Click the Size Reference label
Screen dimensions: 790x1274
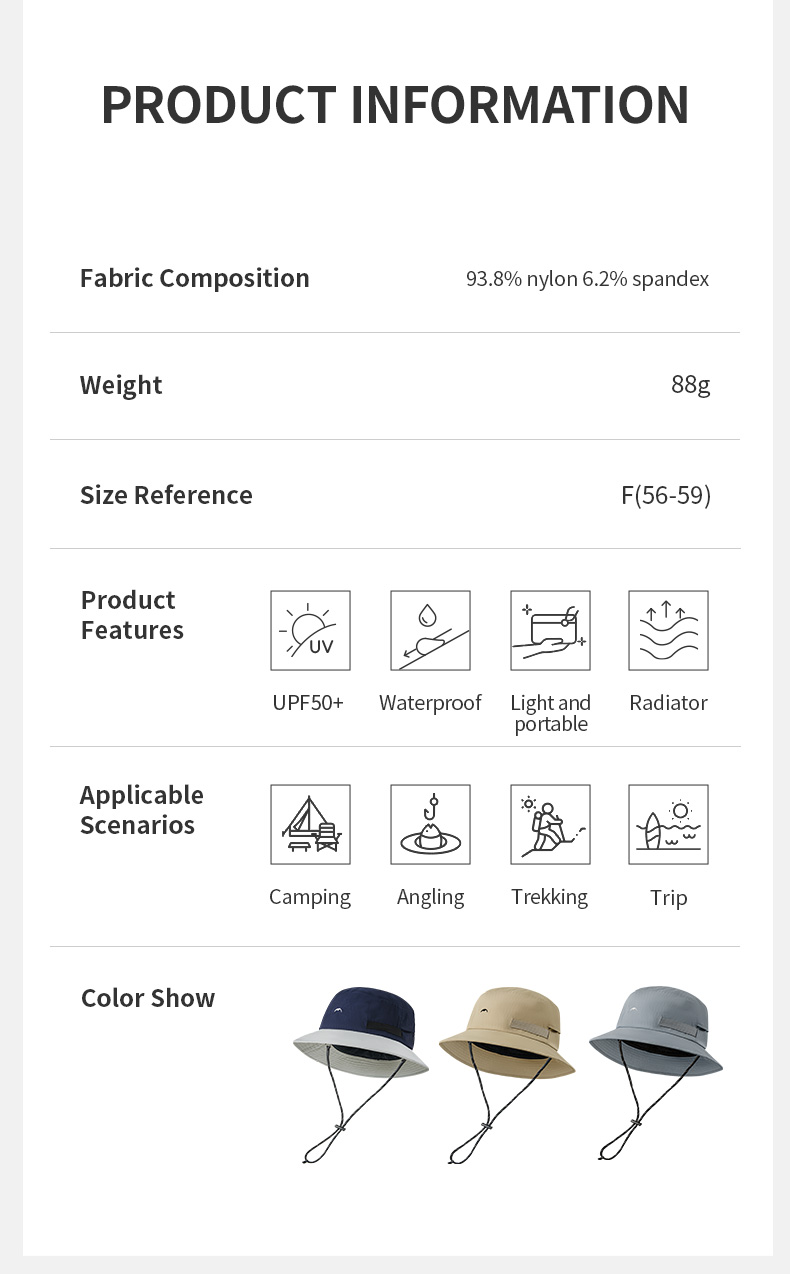pos(166,495)
